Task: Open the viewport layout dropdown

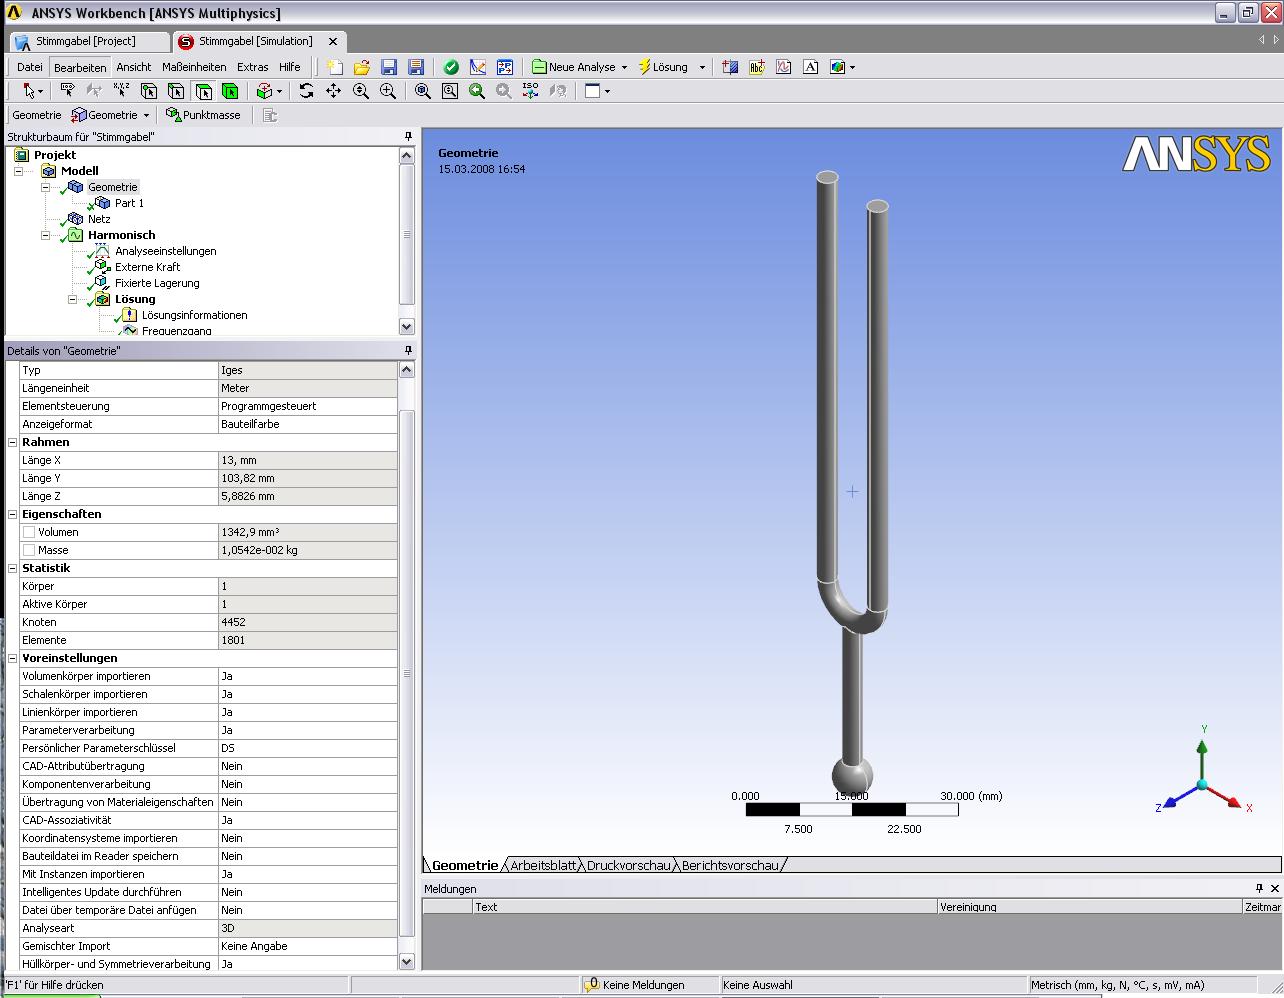Action: (x=607, y=91)
